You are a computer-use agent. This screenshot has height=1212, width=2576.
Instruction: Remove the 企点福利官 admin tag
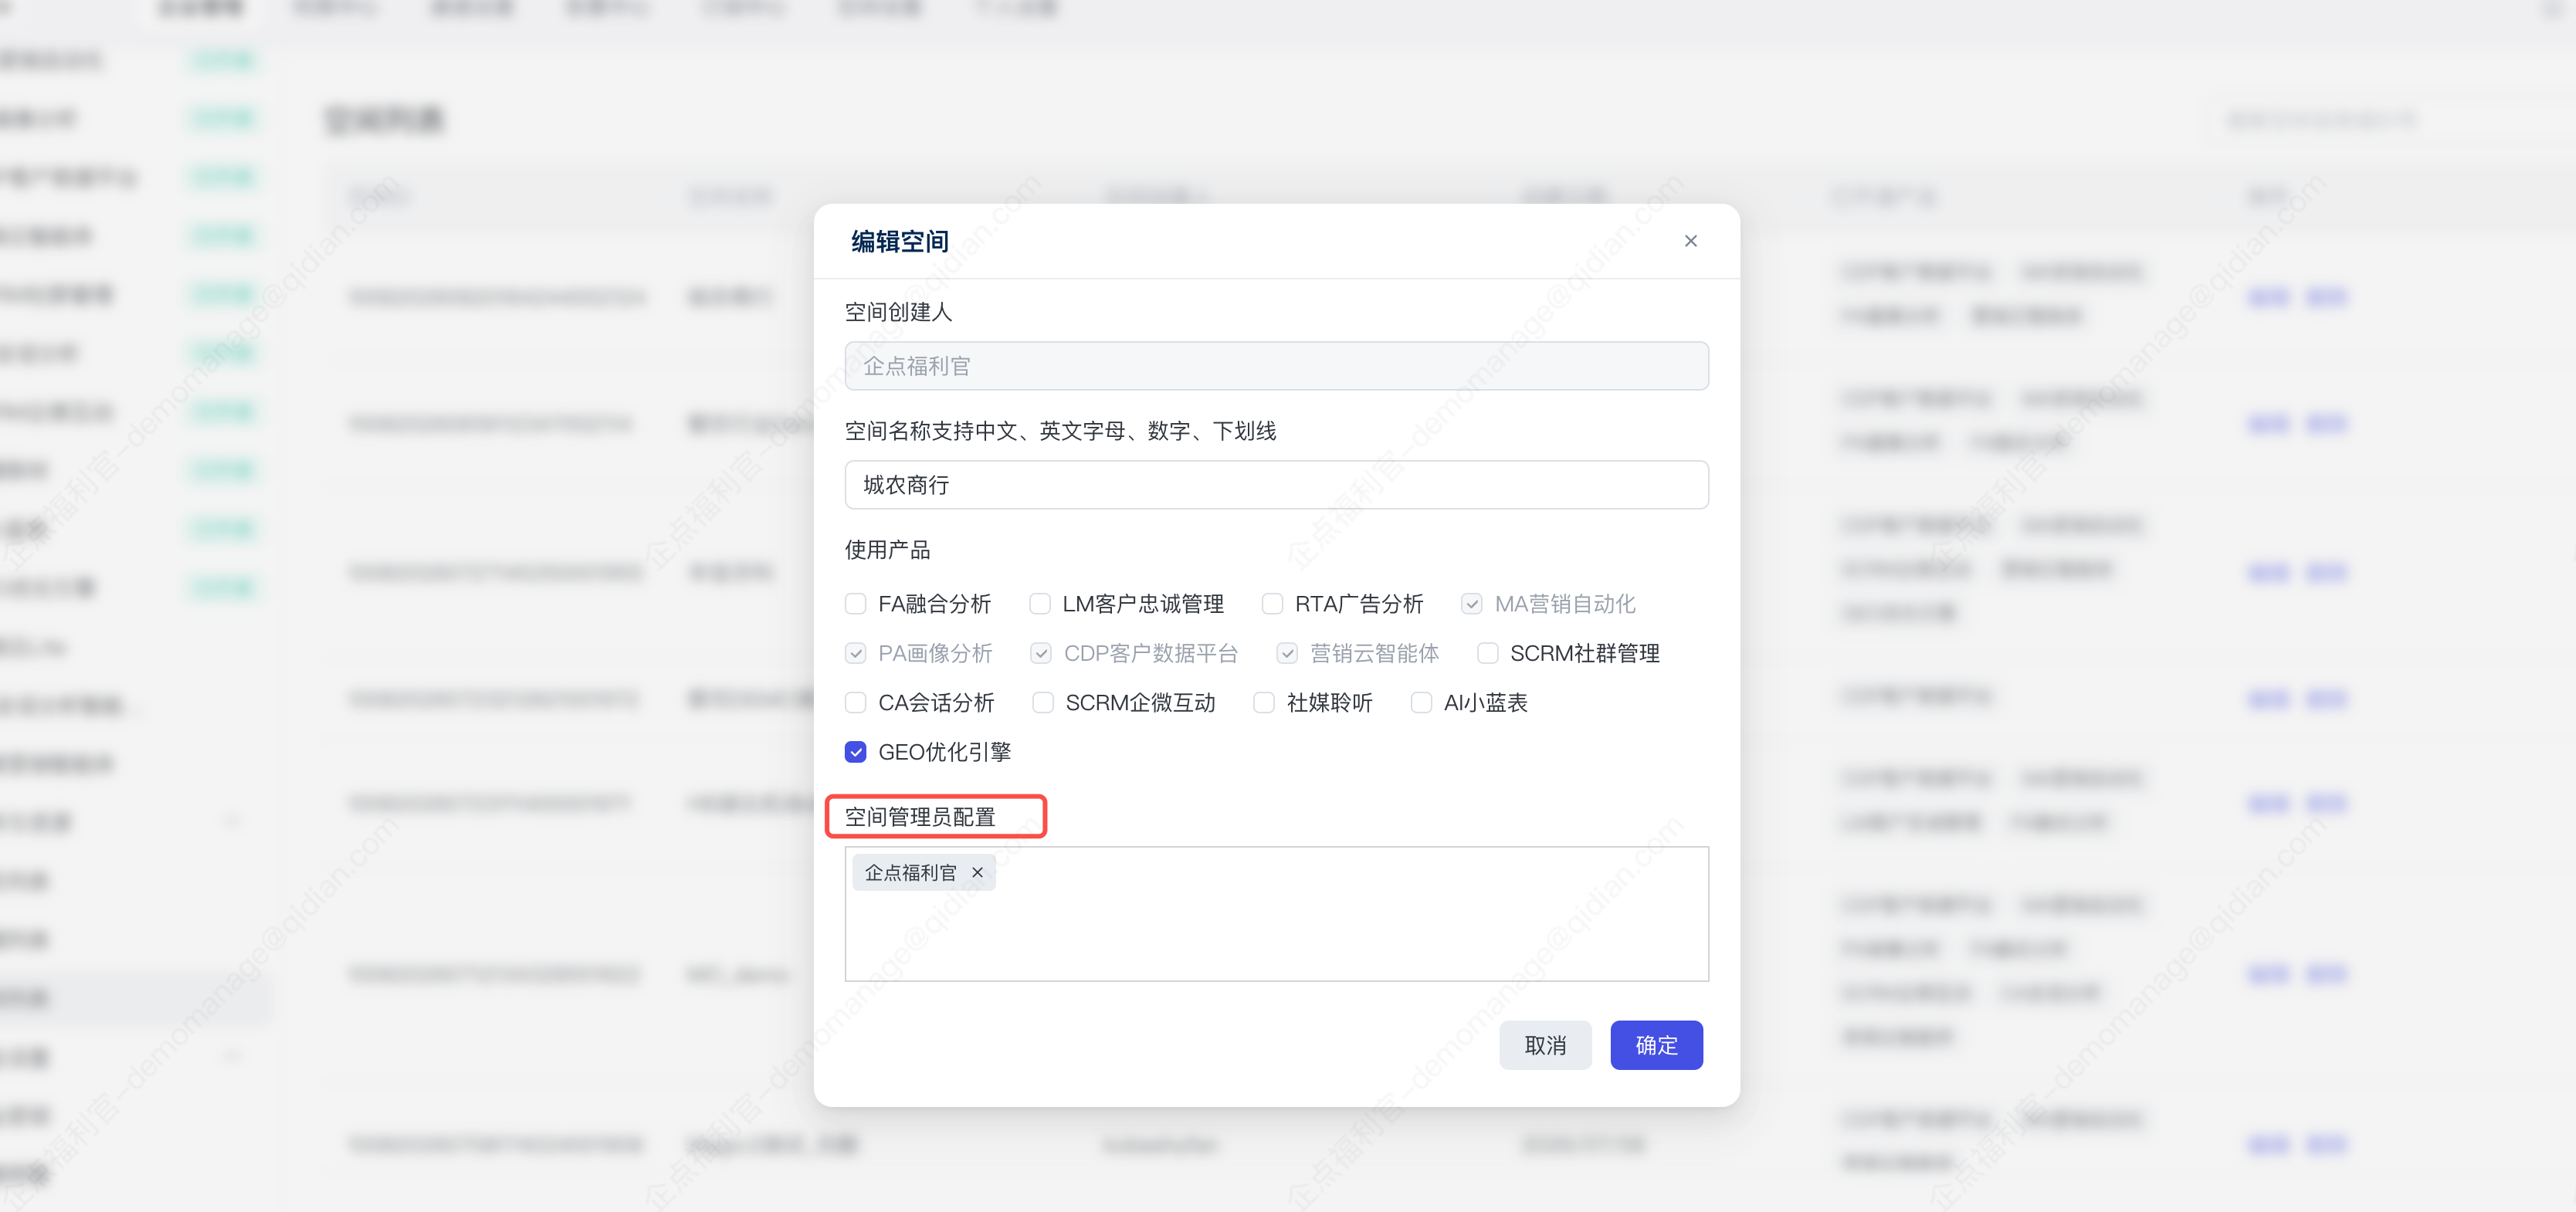click(x=977, y=872)
